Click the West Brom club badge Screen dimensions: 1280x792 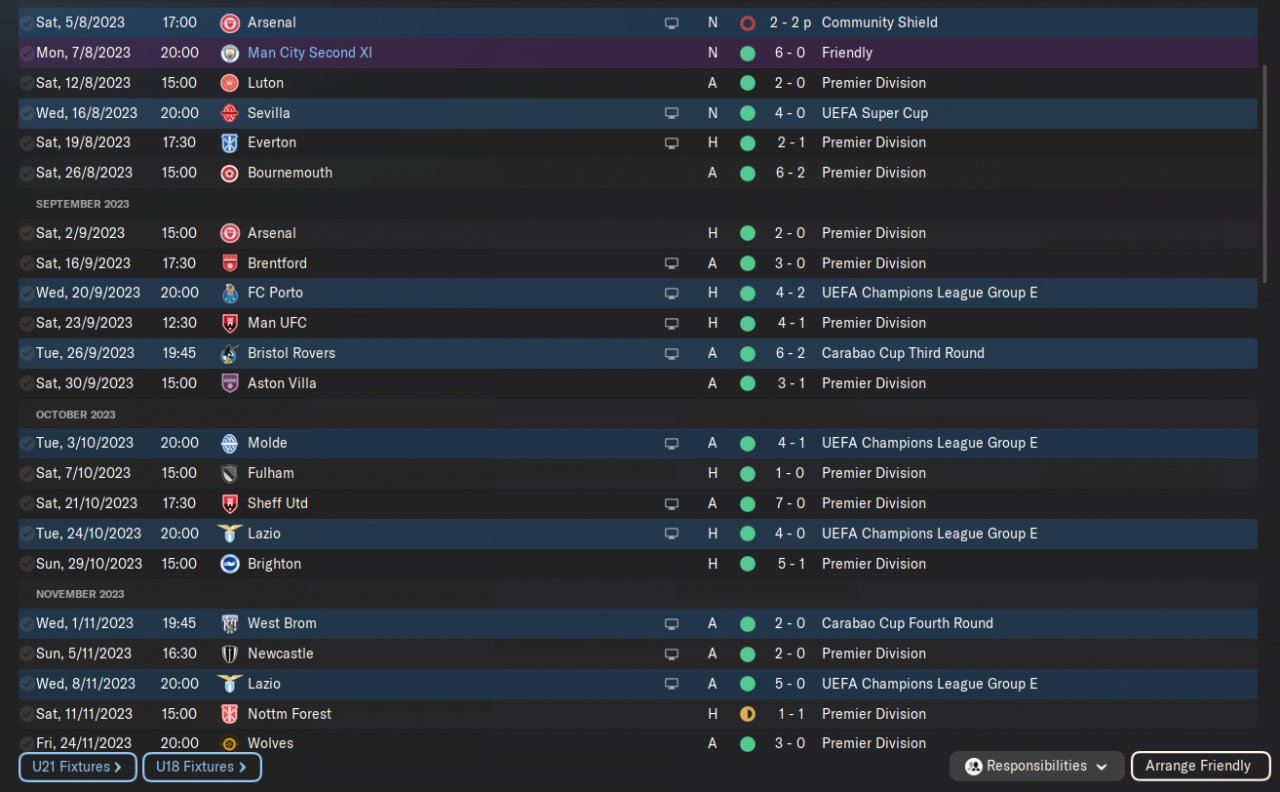(230, 624)
